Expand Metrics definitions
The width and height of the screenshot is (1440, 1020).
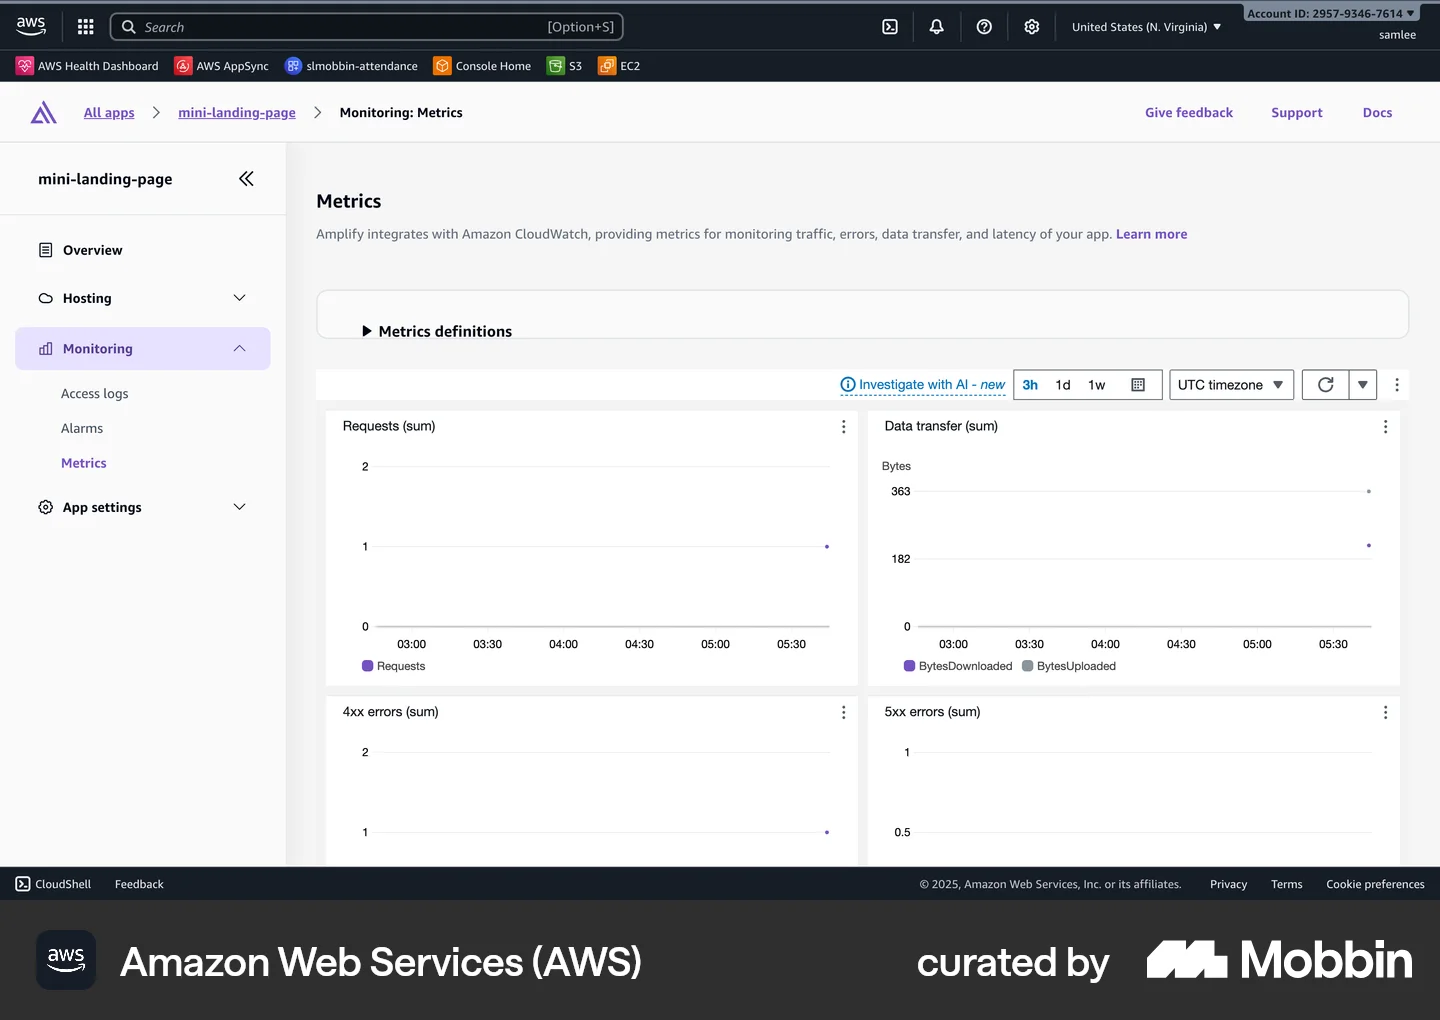coord(436,331)
